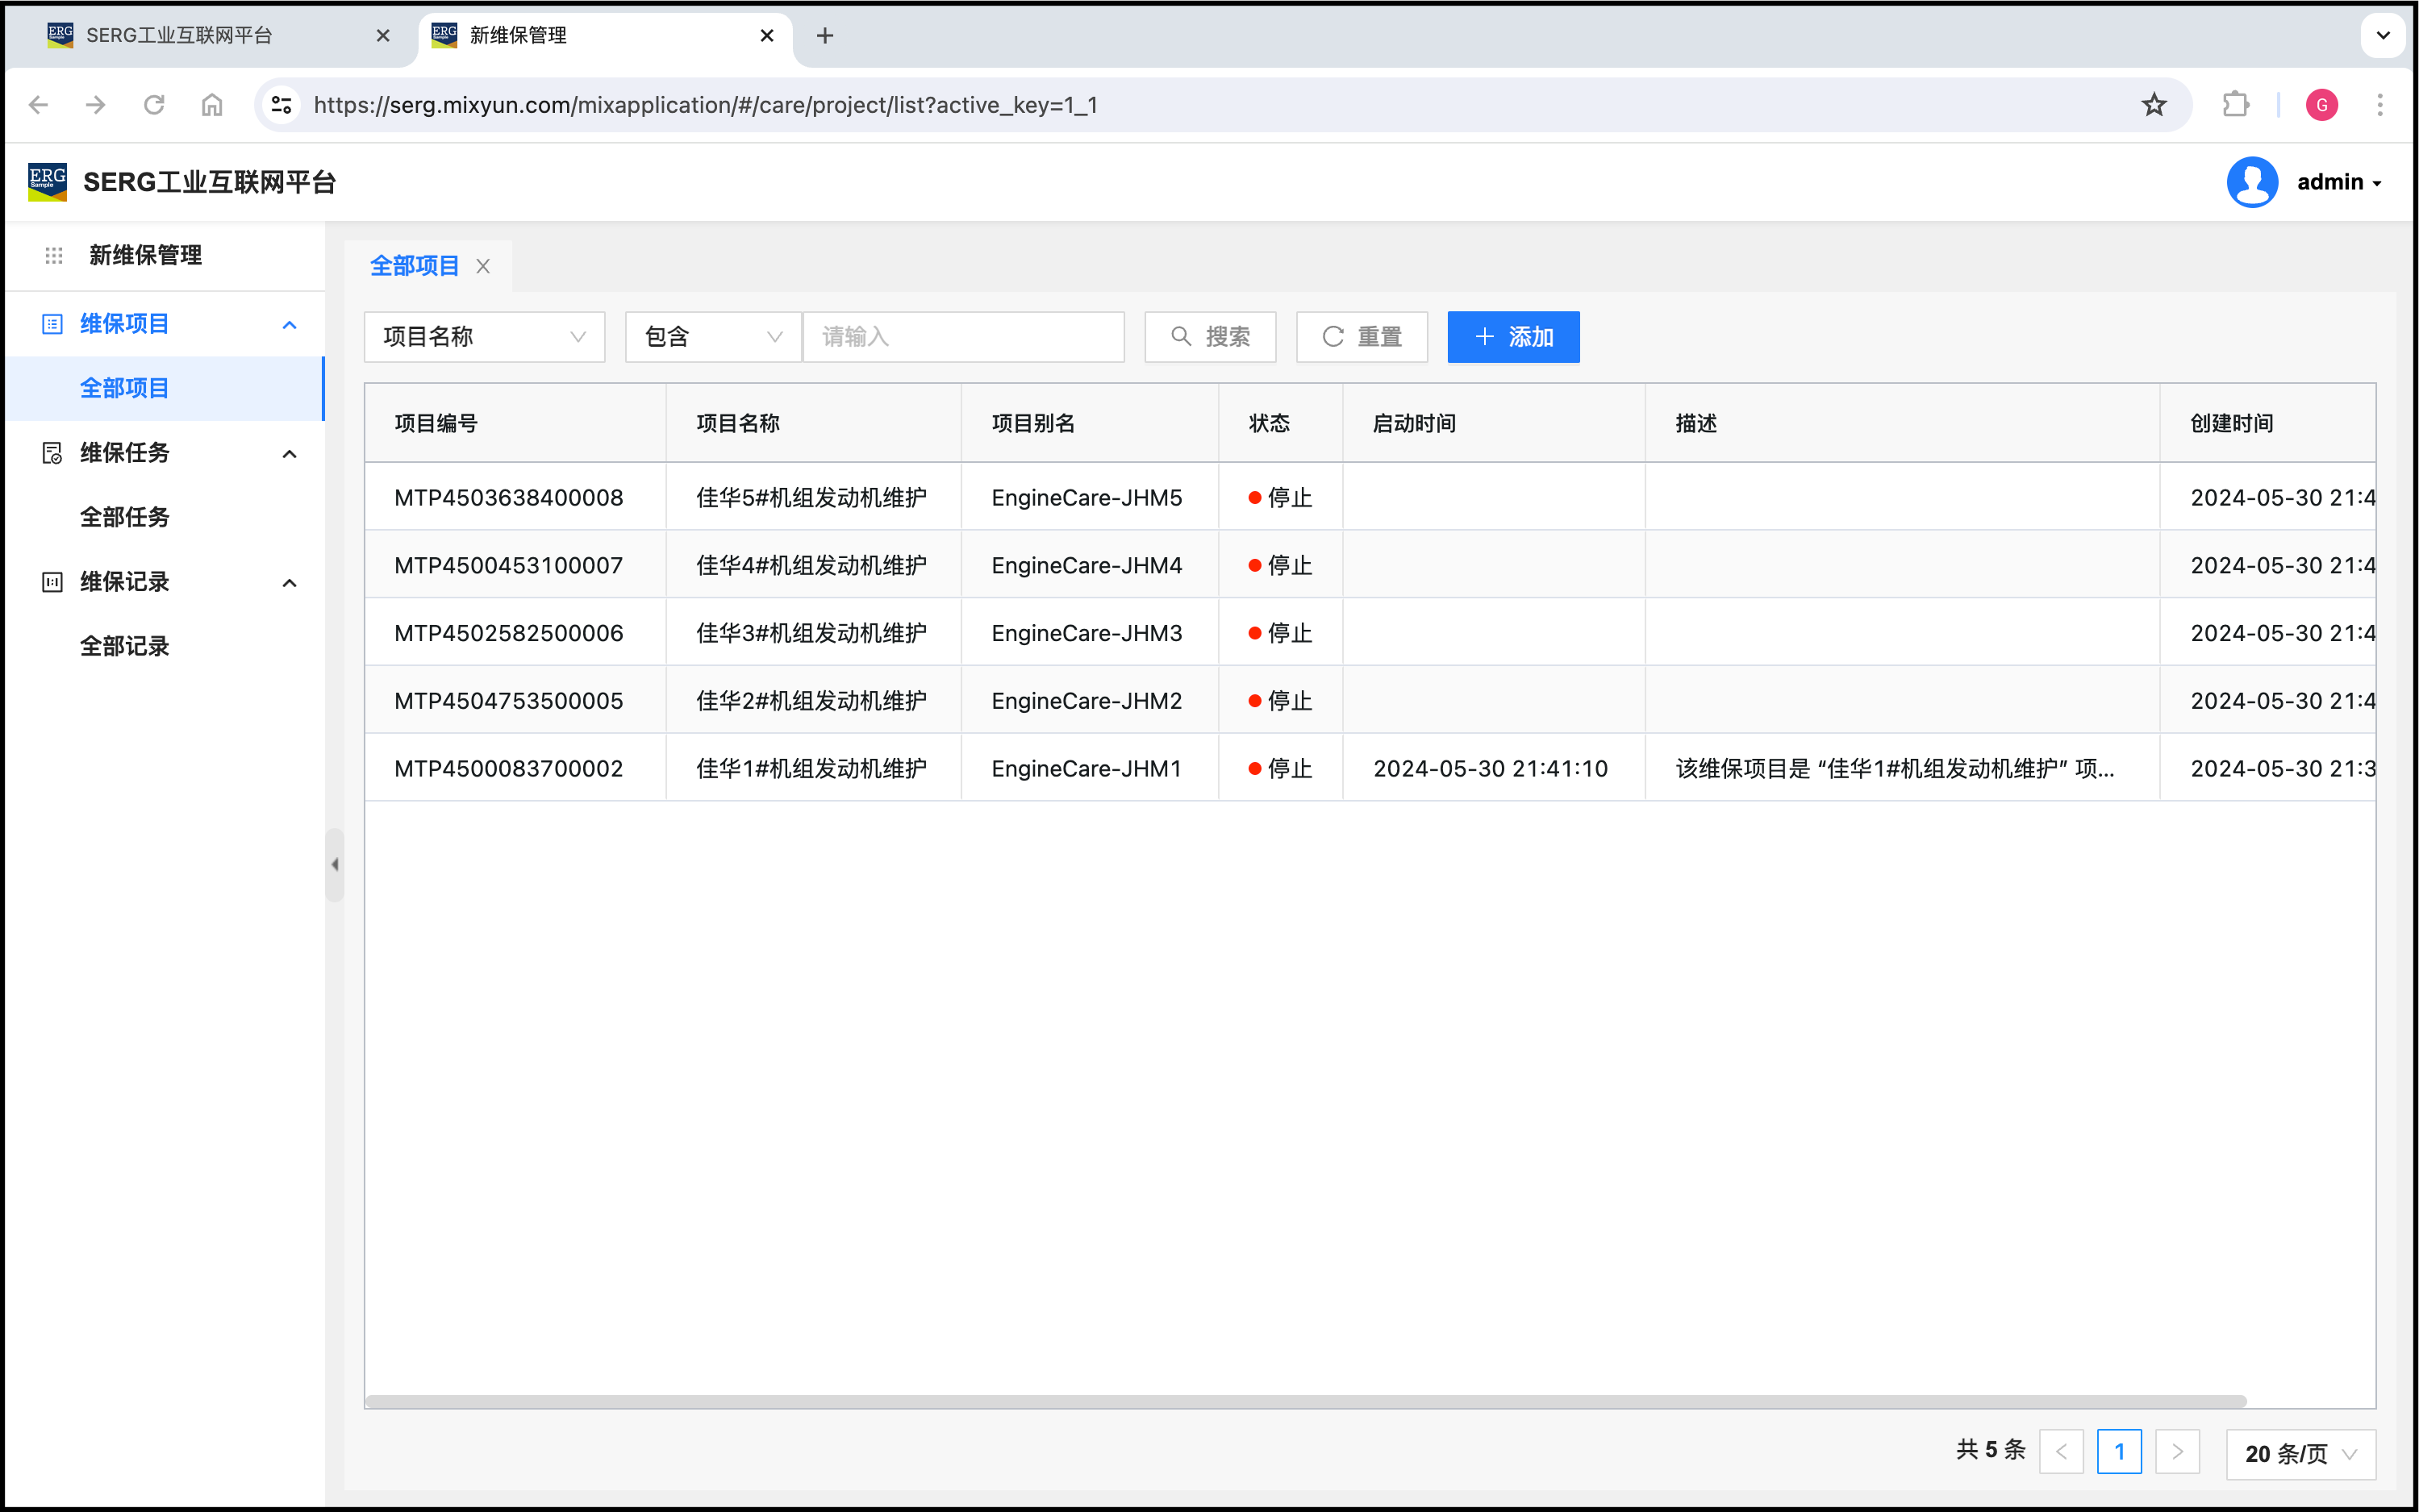
Task: Open the 项目名称 field dropdown
Action: point(484,337)
